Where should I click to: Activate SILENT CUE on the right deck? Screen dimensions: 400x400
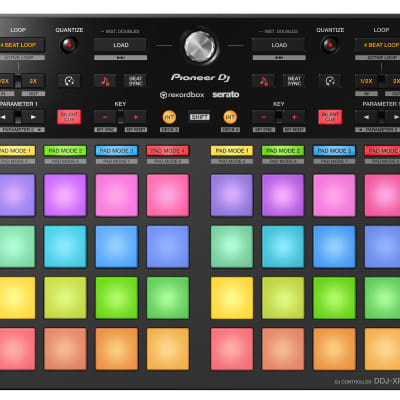330,117
